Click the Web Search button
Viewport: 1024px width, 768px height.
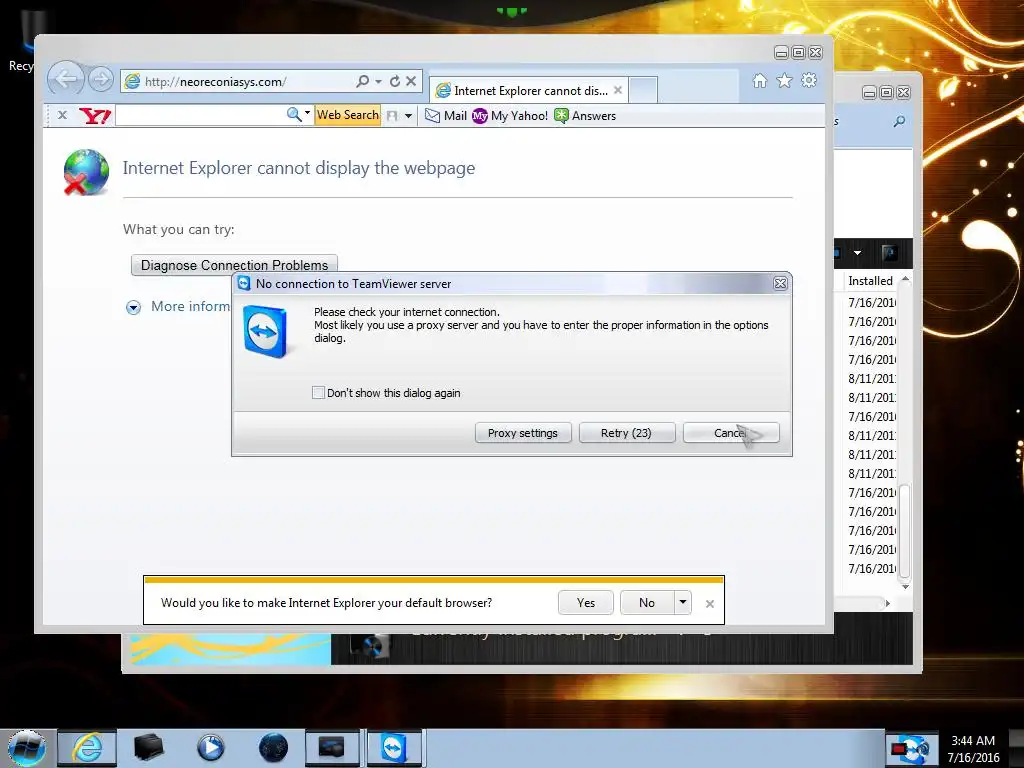[x=347, y=115]
